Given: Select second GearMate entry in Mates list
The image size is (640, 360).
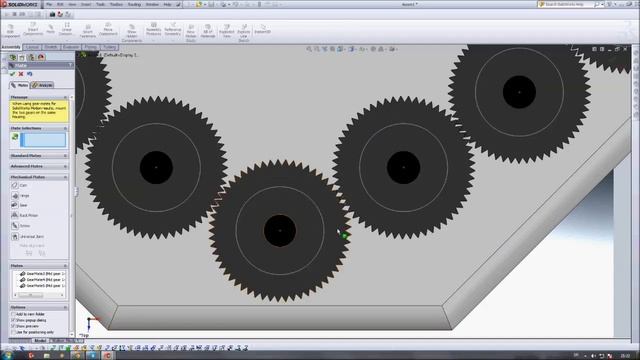Looking at the screenshot, I should (43, 280).
